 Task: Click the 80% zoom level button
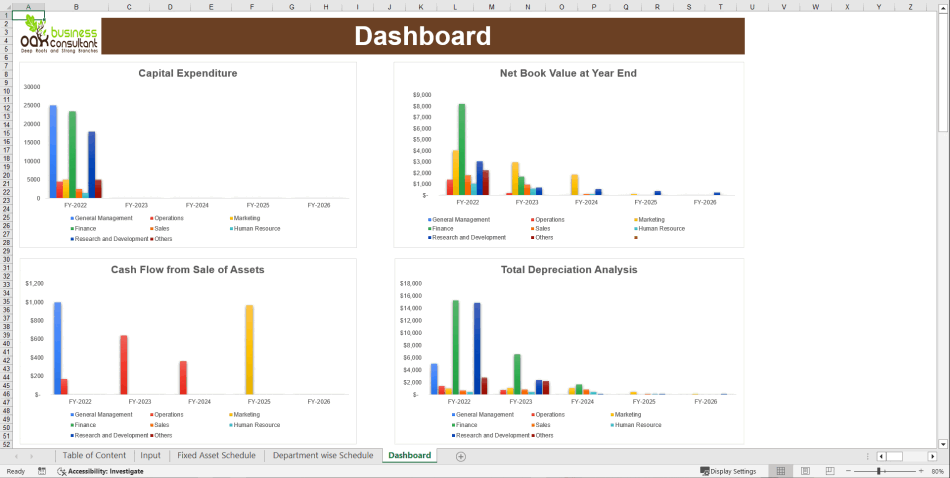(x=937, y=471)
